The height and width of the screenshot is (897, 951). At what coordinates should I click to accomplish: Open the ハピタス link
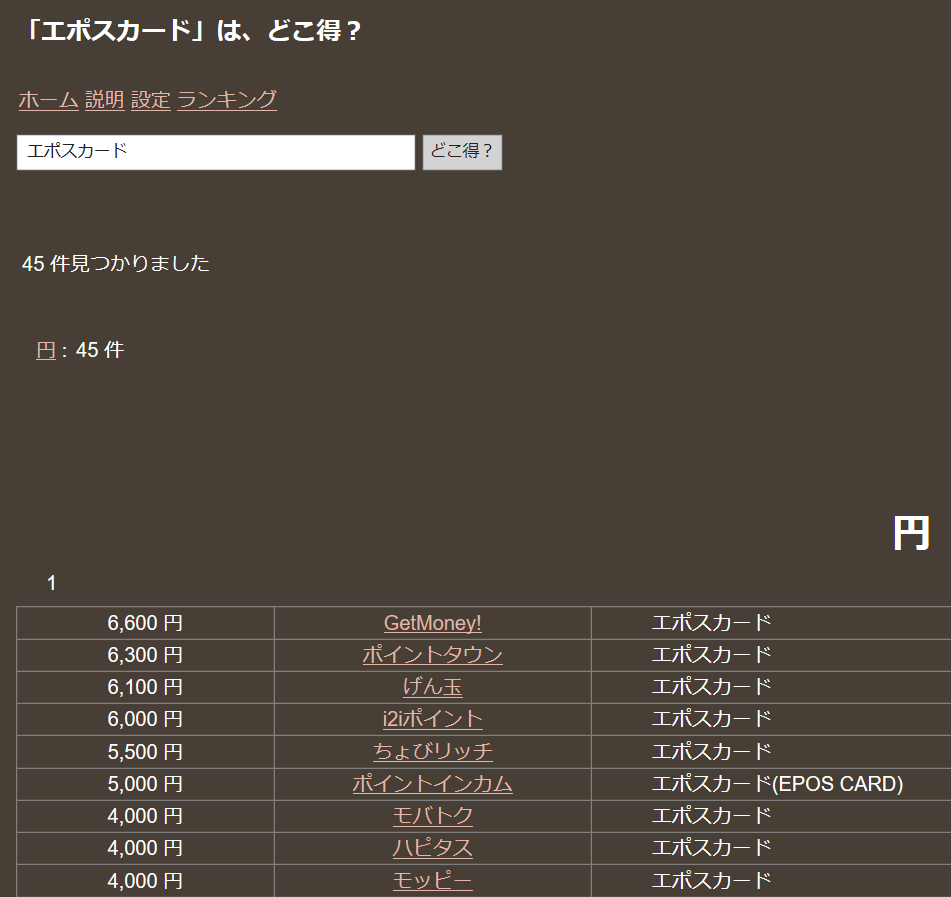pos(432,848)
